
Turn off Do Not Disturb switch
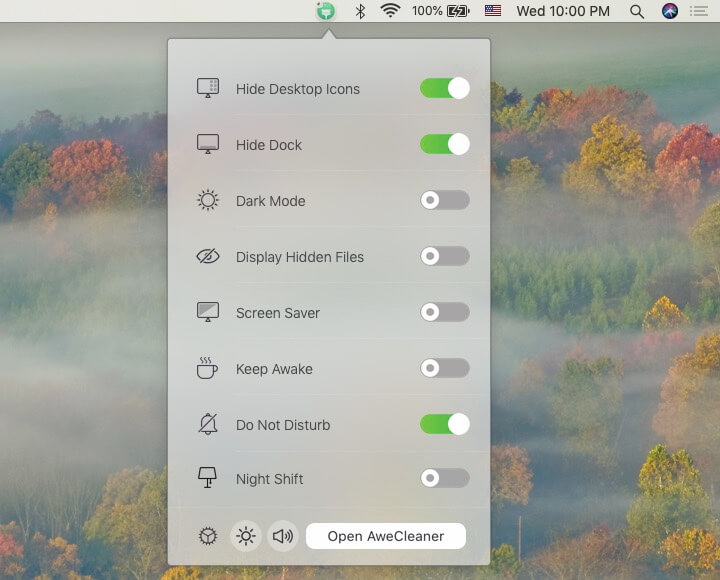tap(445, 425)
